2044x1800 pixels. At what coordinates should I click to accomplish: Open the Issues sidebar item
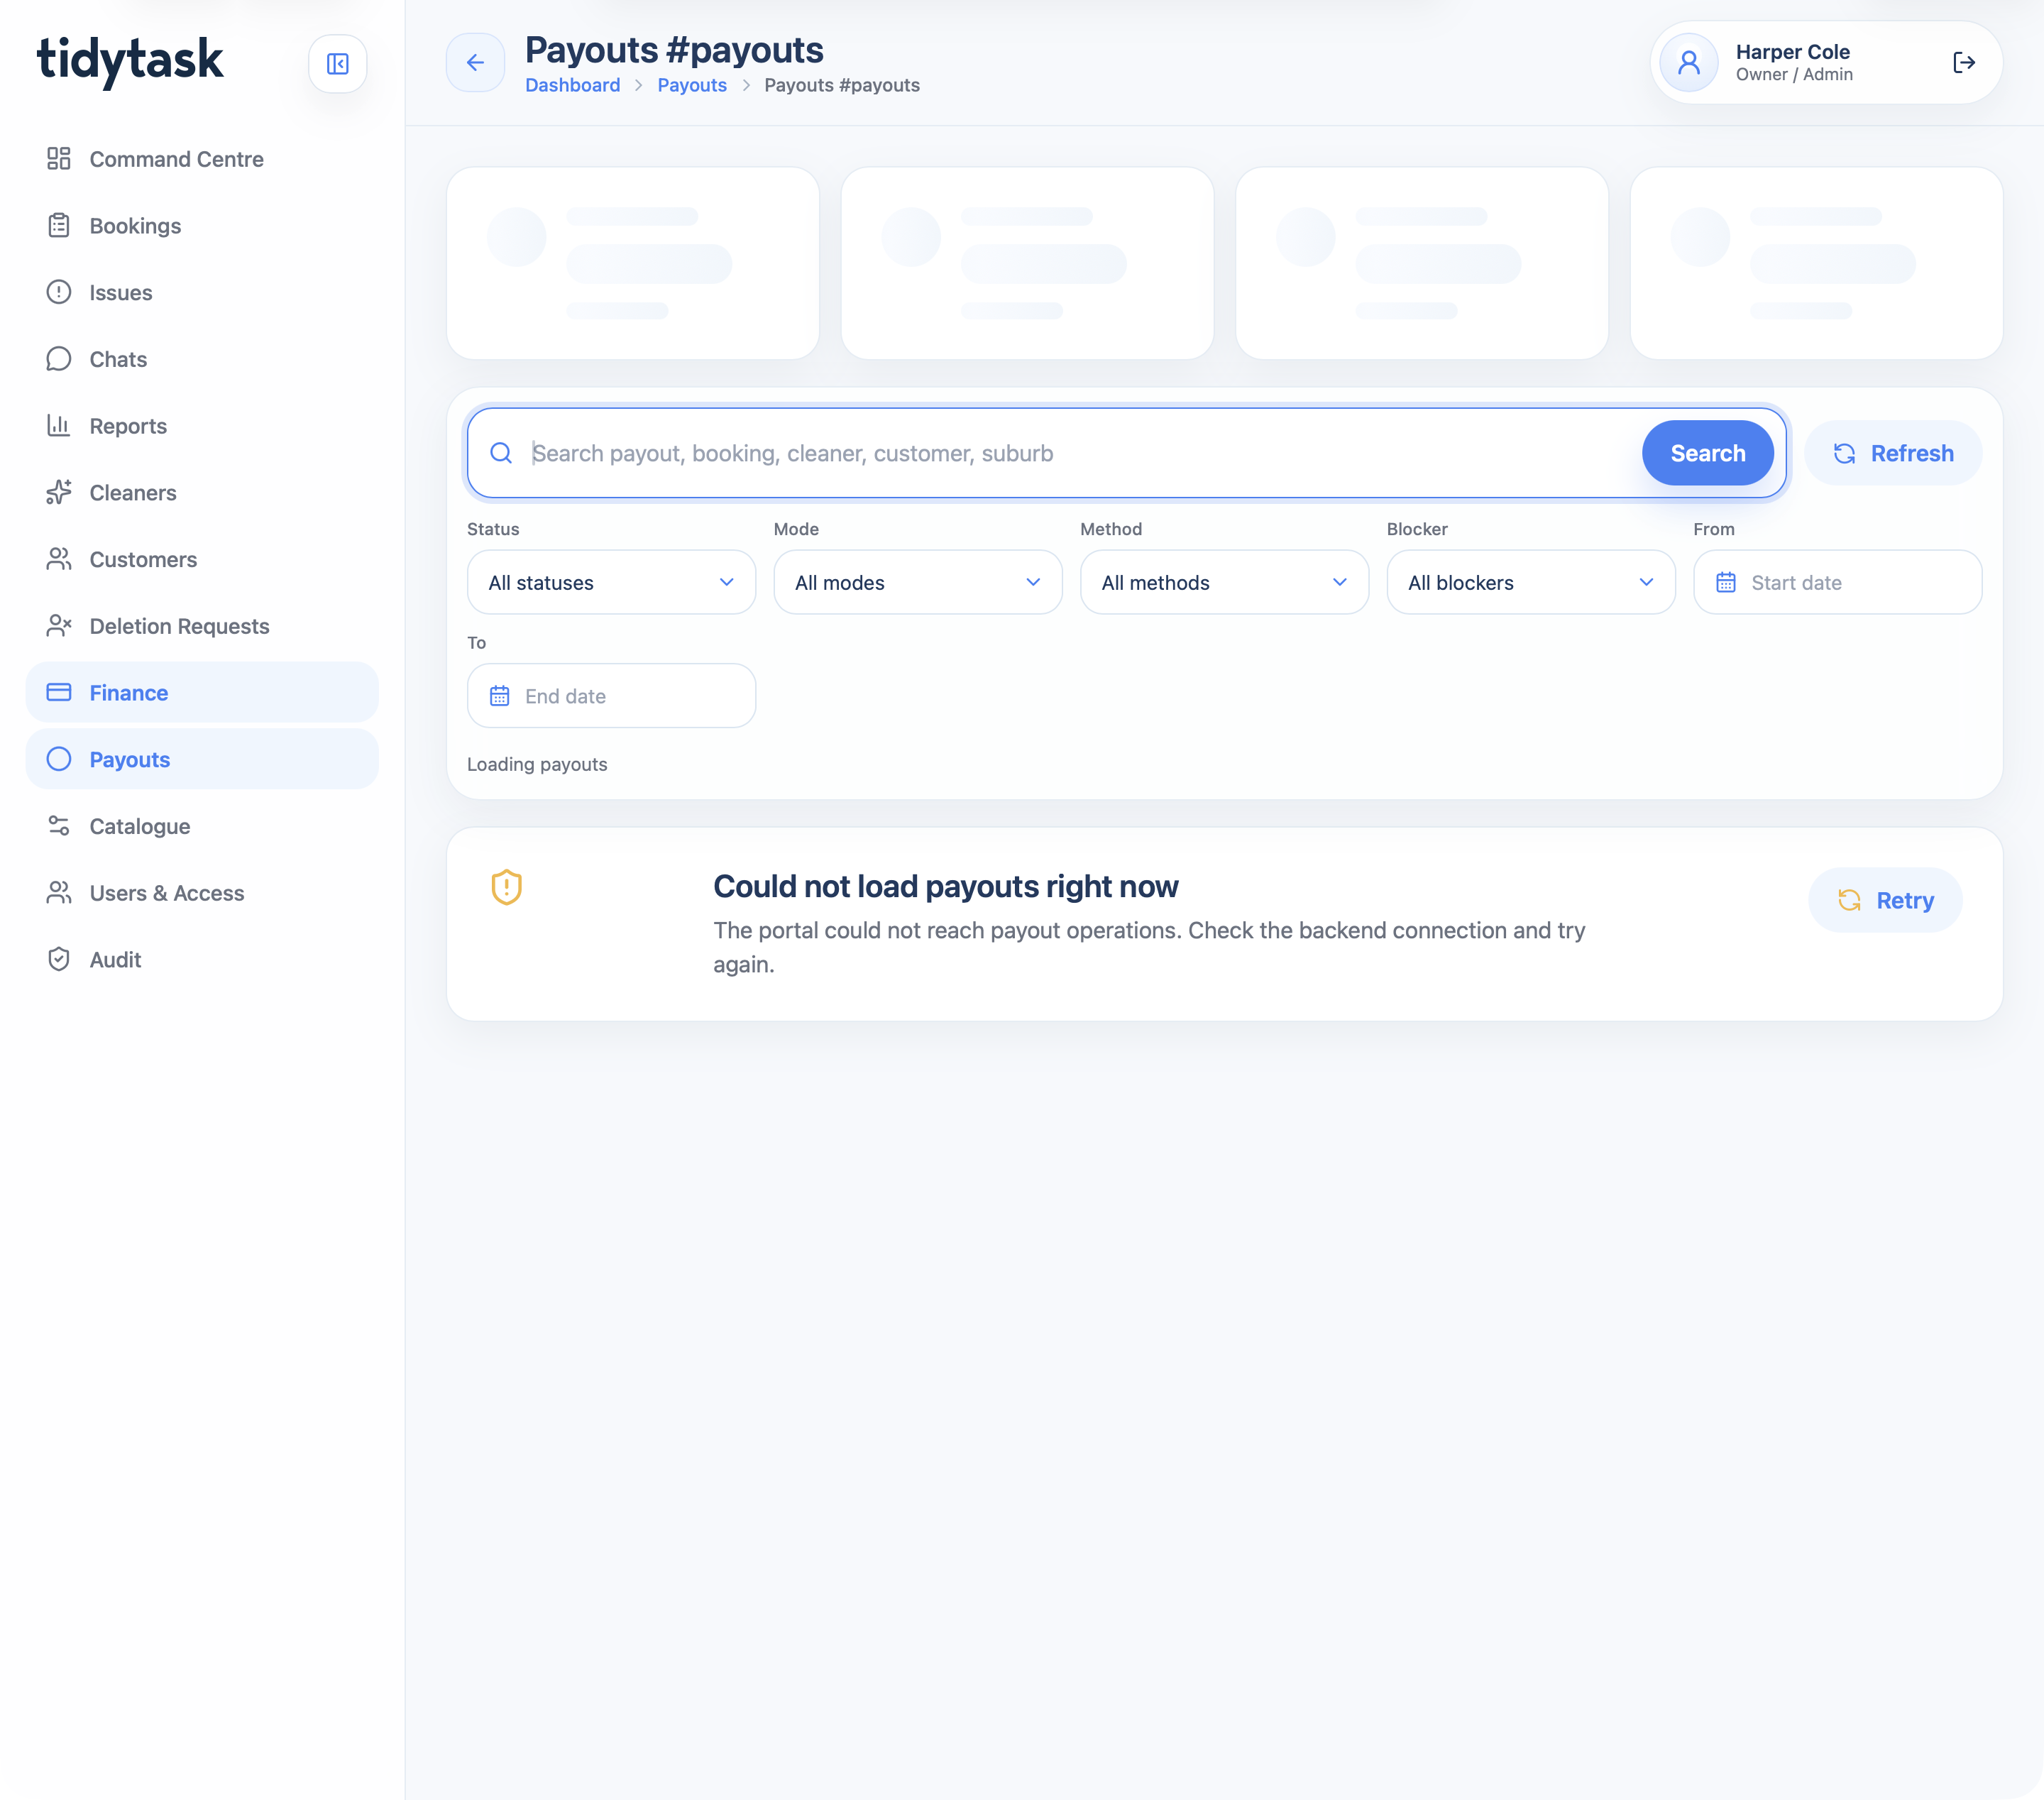pos(202,292)
